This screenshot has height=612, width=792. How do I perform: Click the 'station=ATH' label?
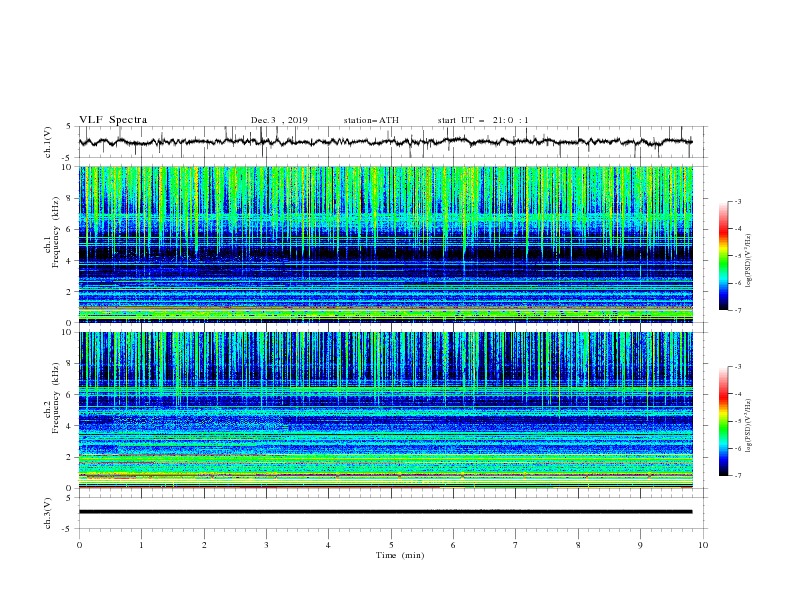[371, 120]
